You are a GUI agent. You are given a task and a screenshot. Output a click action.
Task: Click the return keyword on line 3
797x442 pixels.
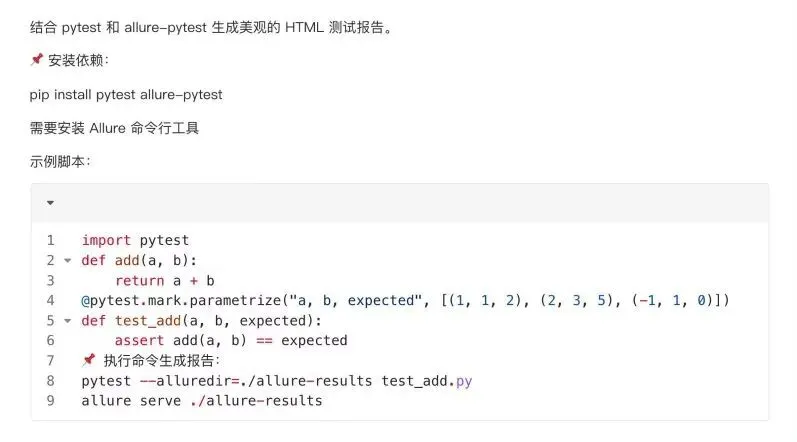tap(139, 280)
